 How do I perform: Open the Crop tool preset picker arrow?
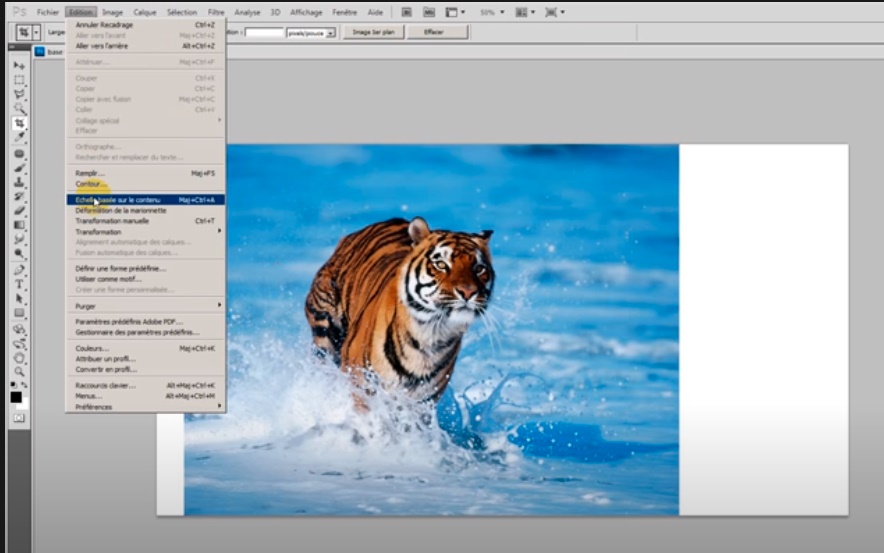pos(36,33)
